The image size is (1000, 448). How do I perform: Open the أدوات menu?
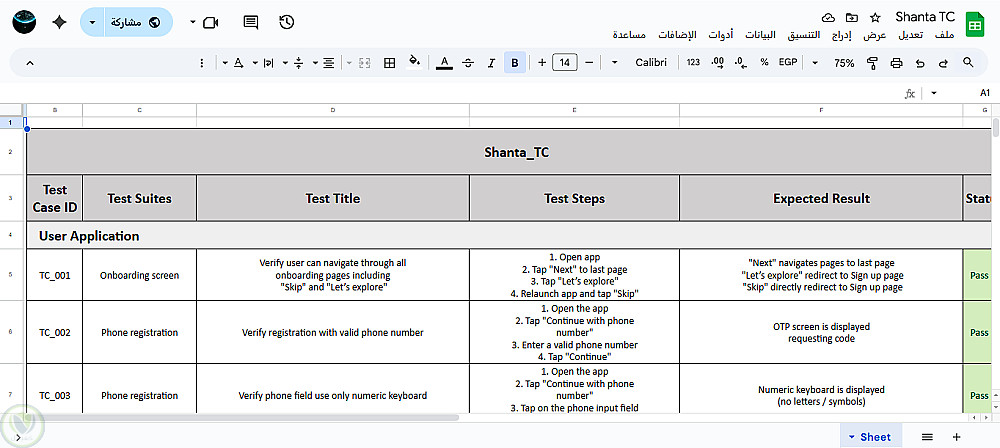[x=721, y=34]
